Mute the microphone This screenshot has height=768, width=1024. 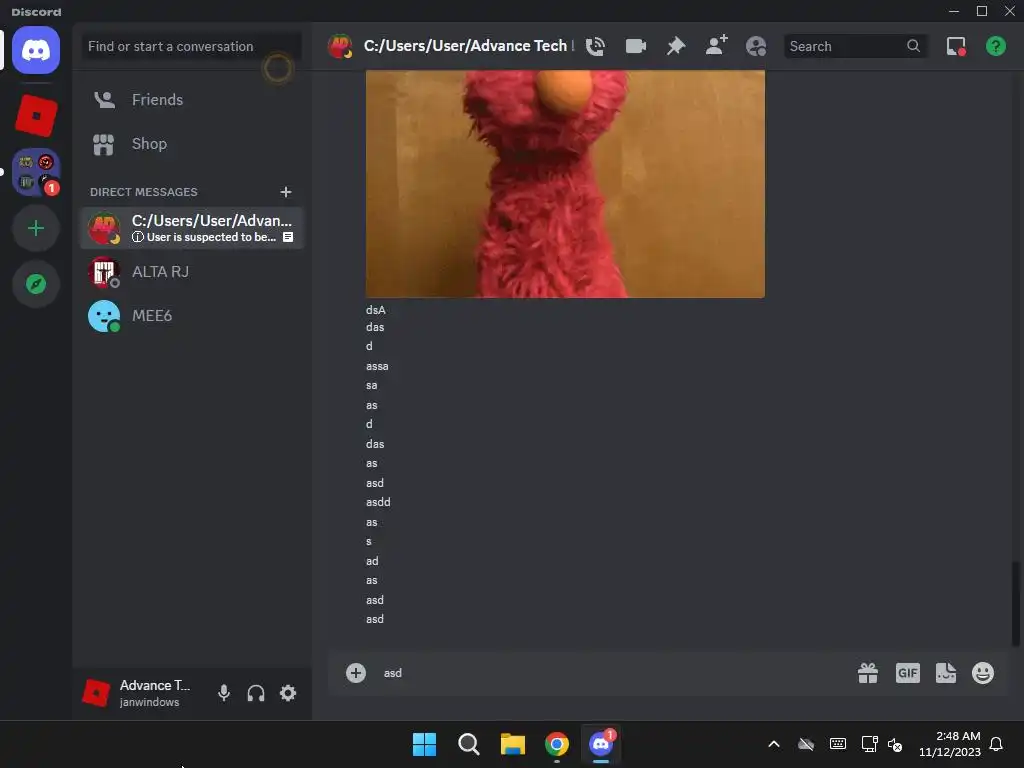[224, 693]
